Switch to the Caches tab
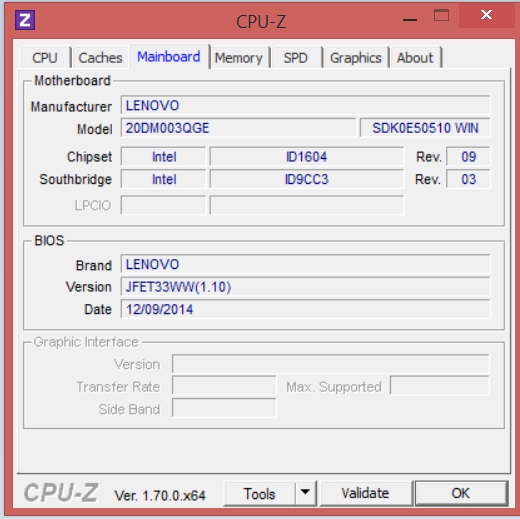This screenshot has height=519, width=520. click(x=100, y=58)
